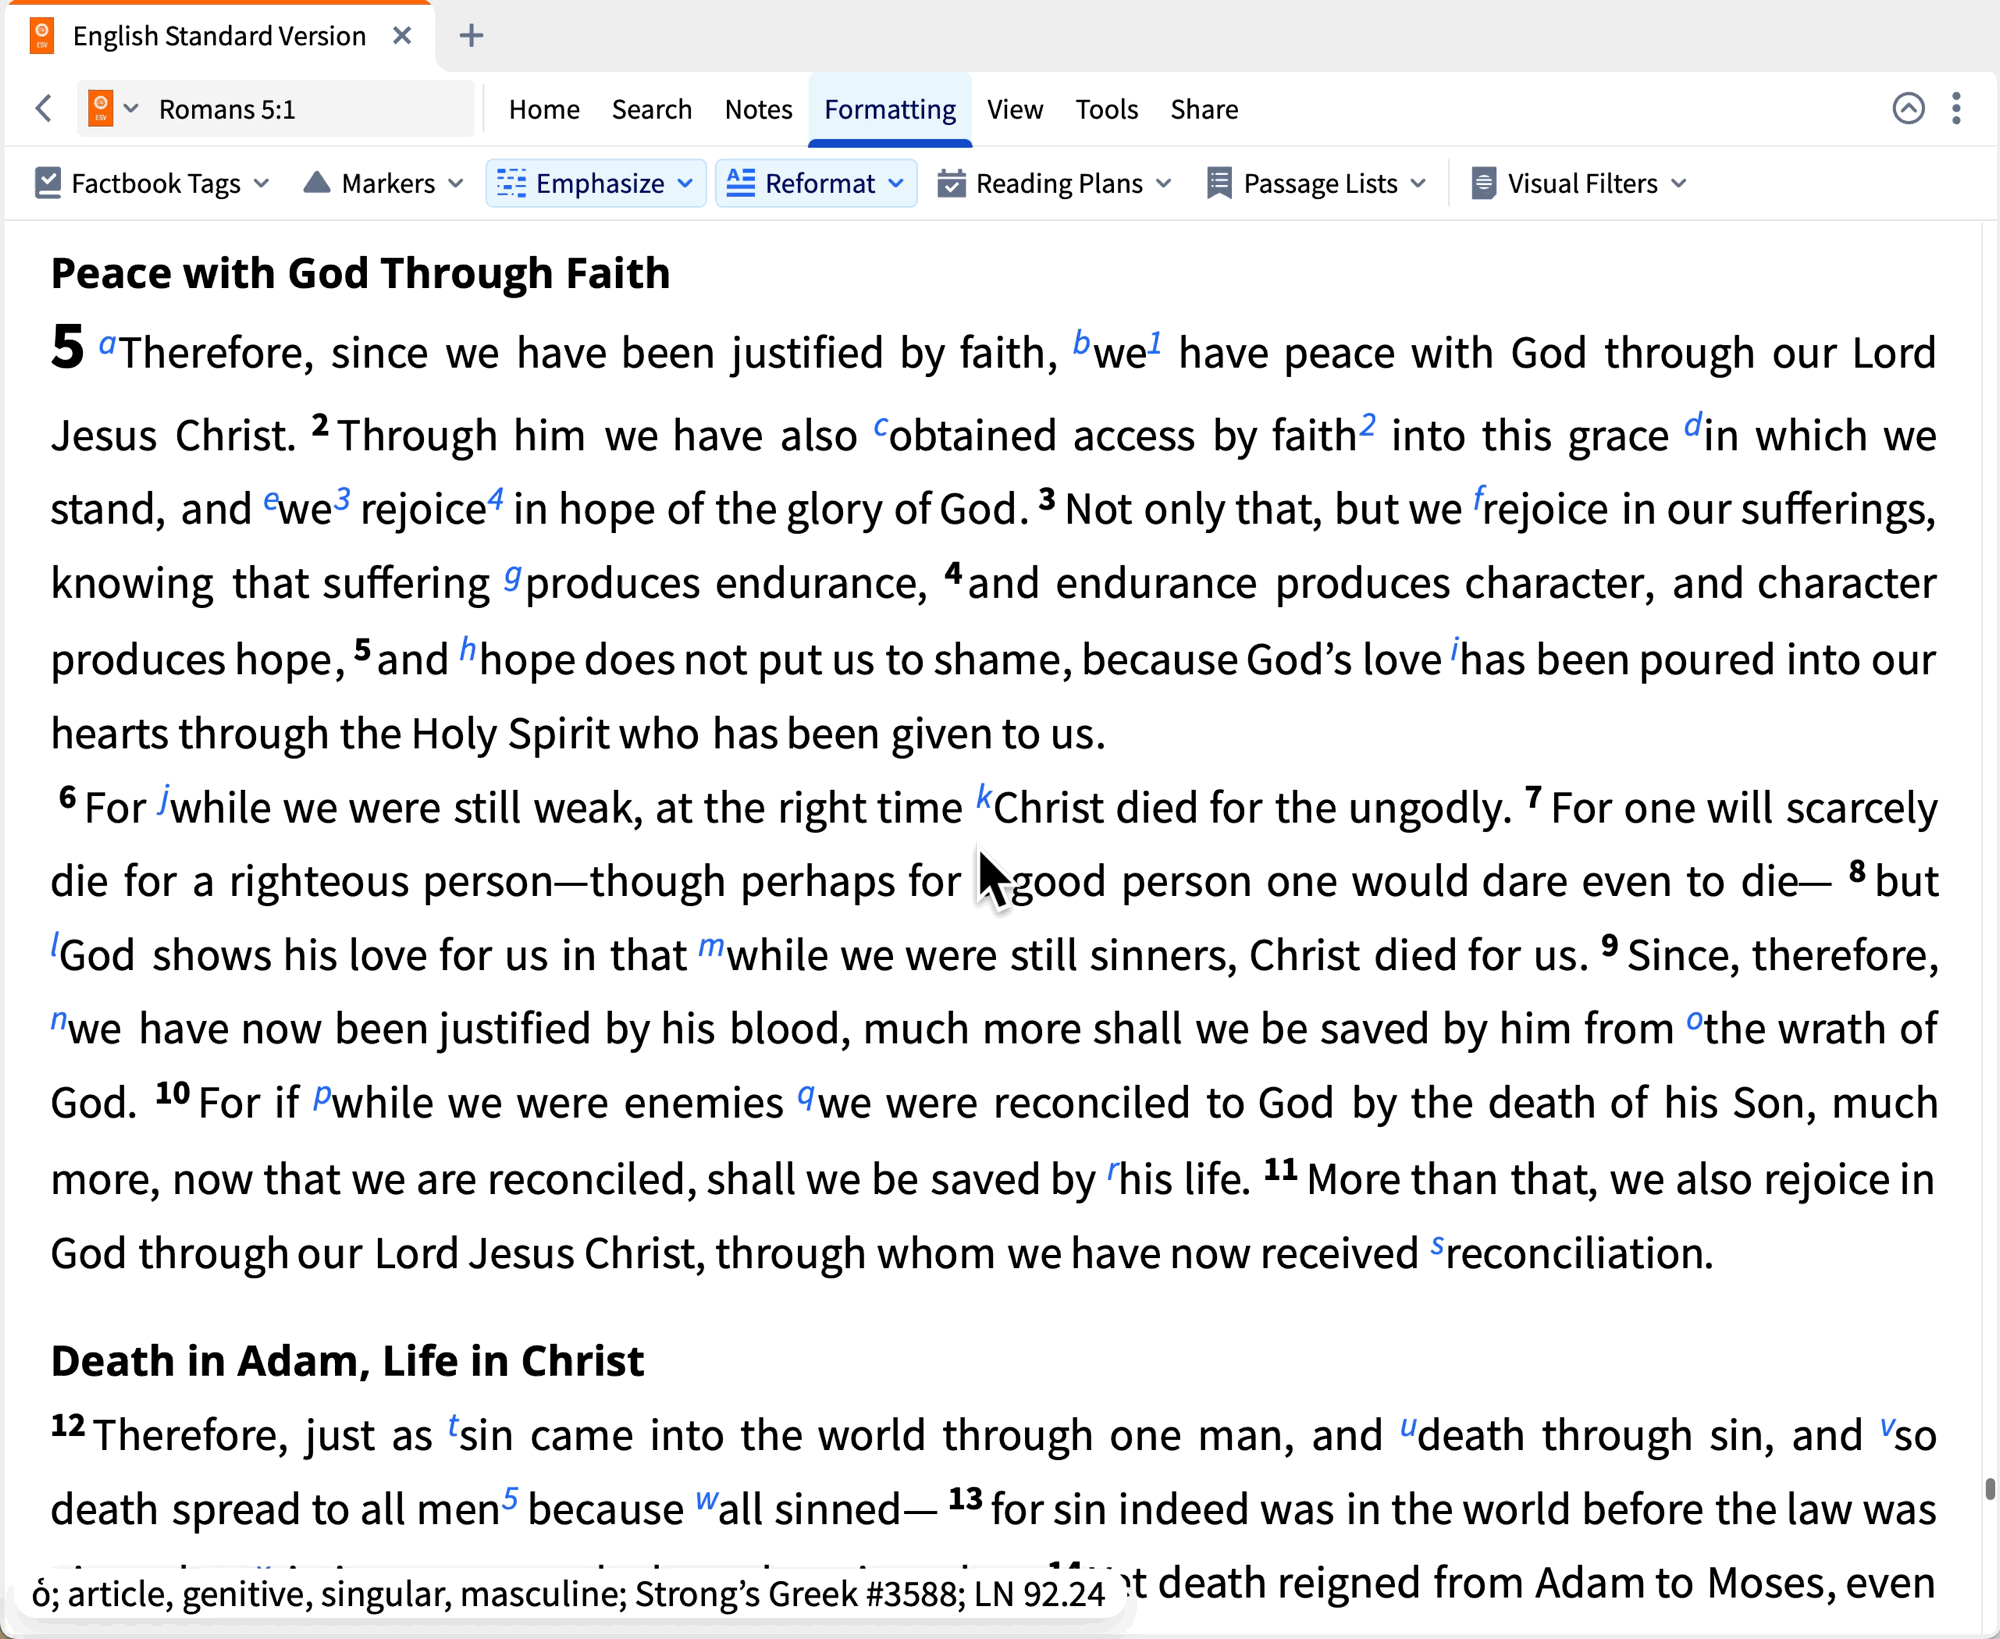Click the ESV resource icon beside Romans 5:1
This screenshot has height=1639, width=2000.
click(x=101, y=108)
